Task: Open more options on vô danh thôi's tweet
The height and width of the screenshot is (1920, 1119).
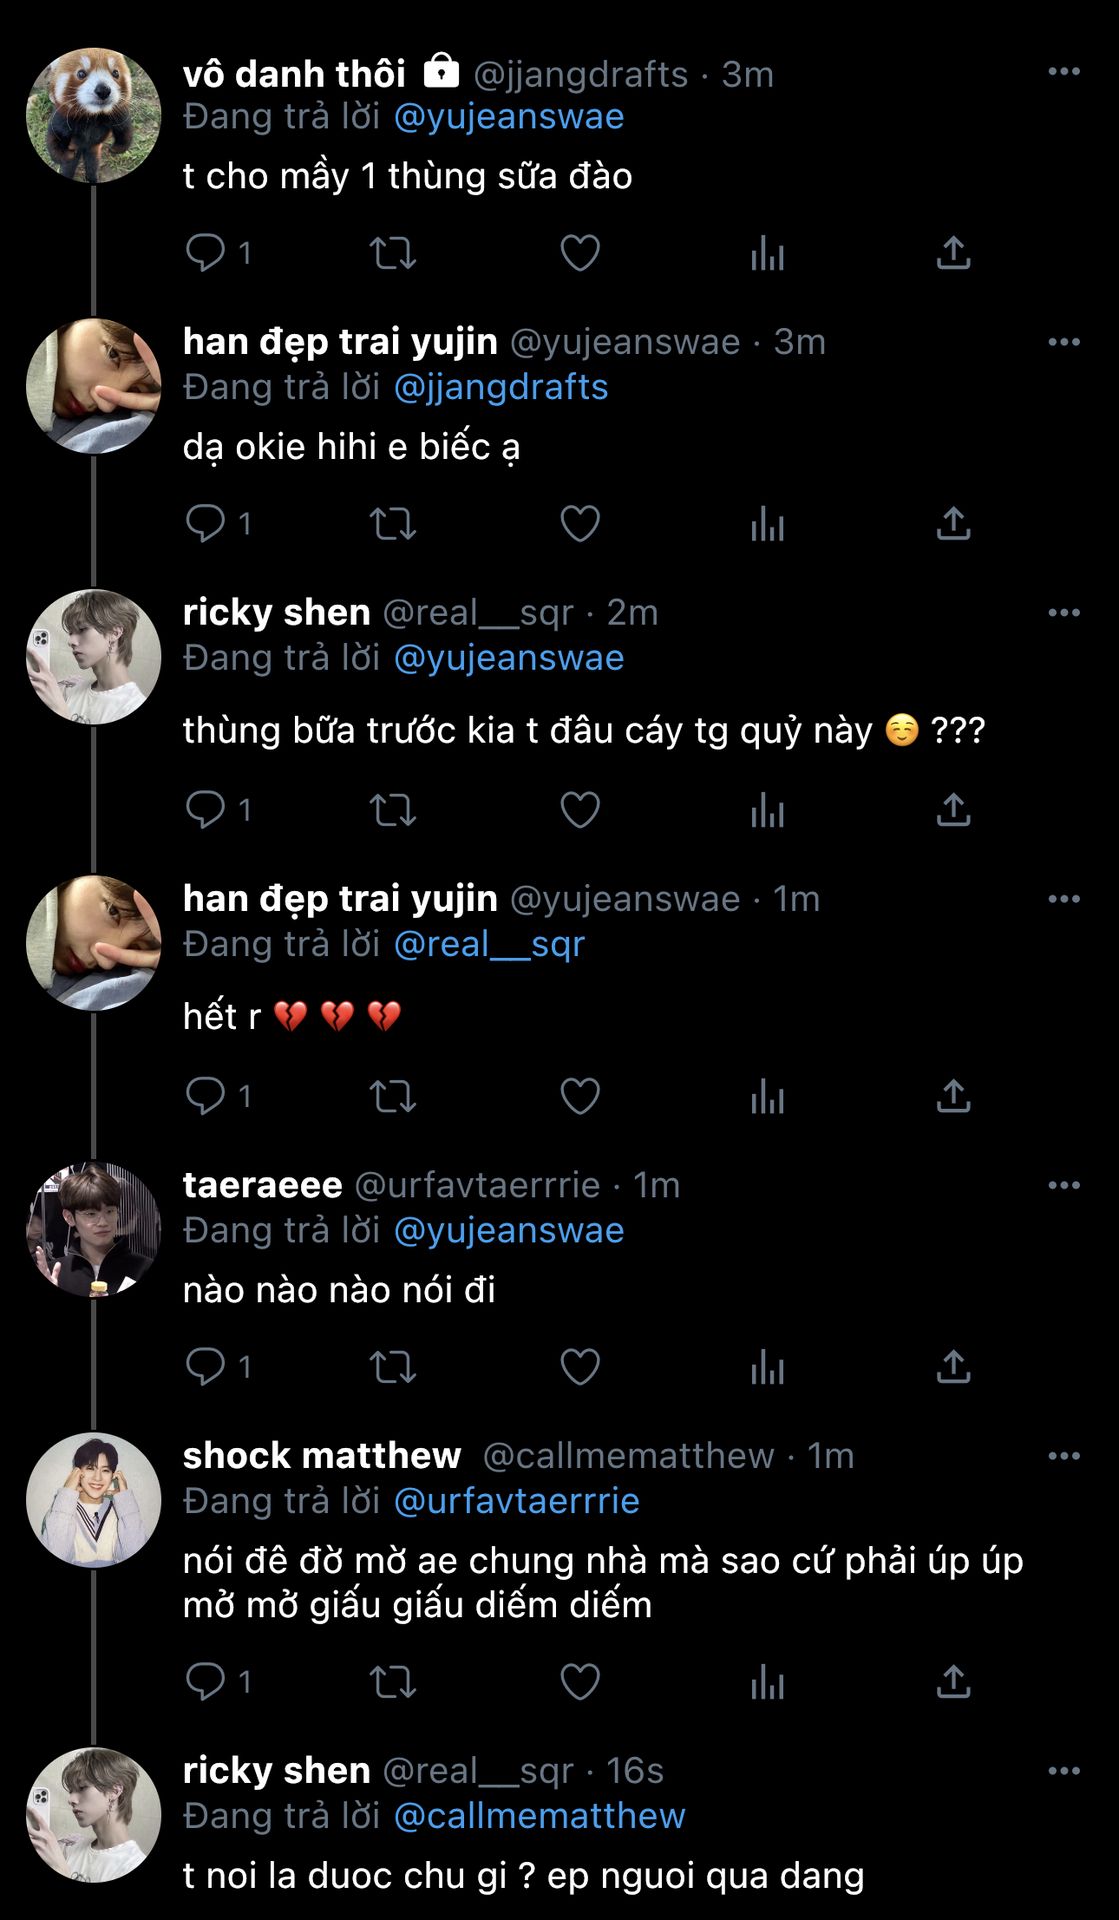Action: tap(1063, 72)
